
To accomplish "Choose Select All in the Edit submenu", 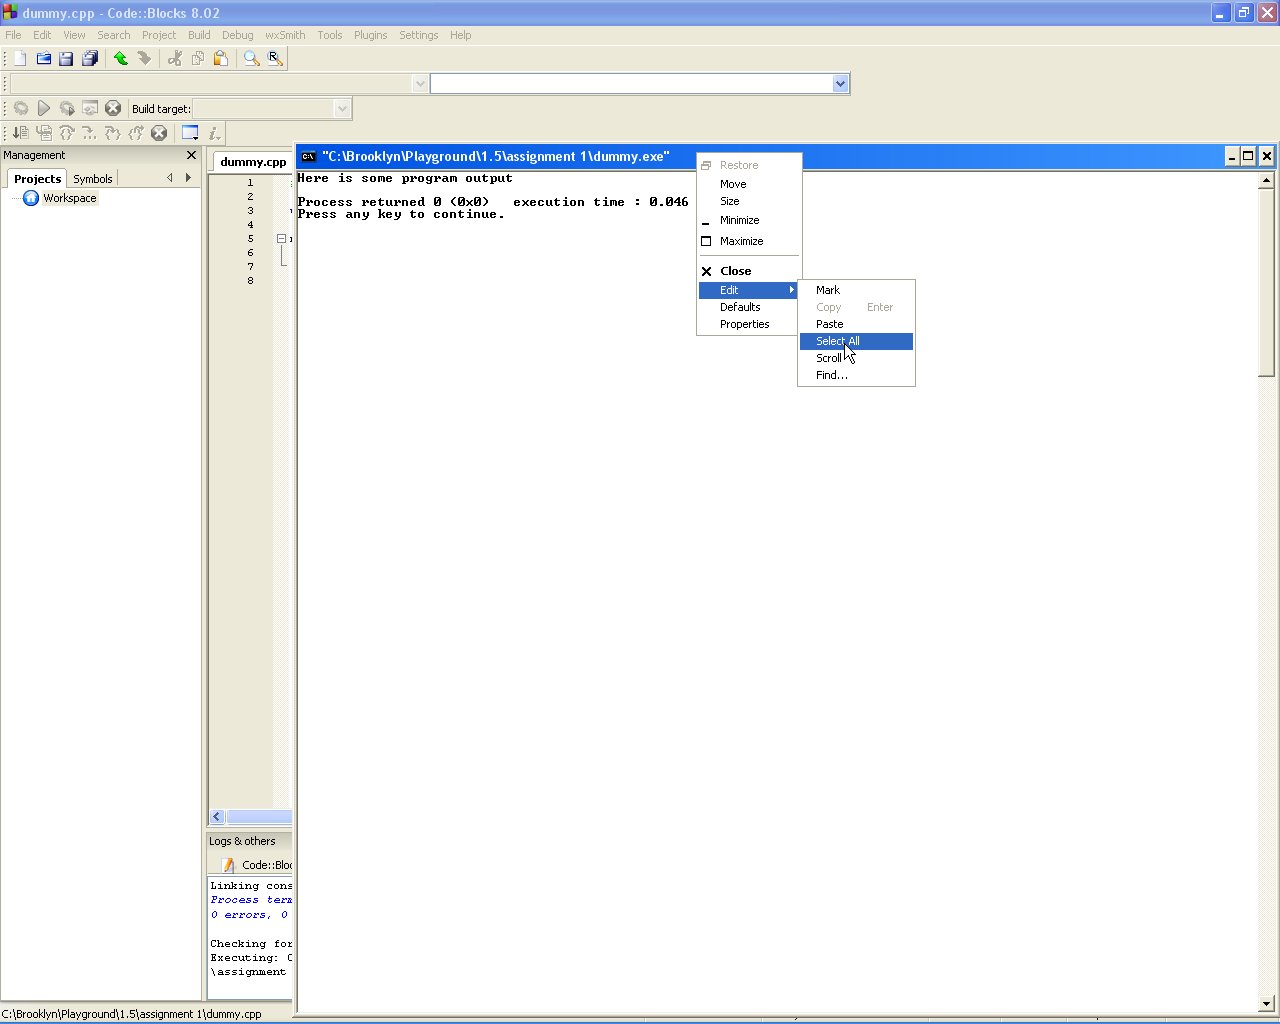I will [x=856, y=341].
